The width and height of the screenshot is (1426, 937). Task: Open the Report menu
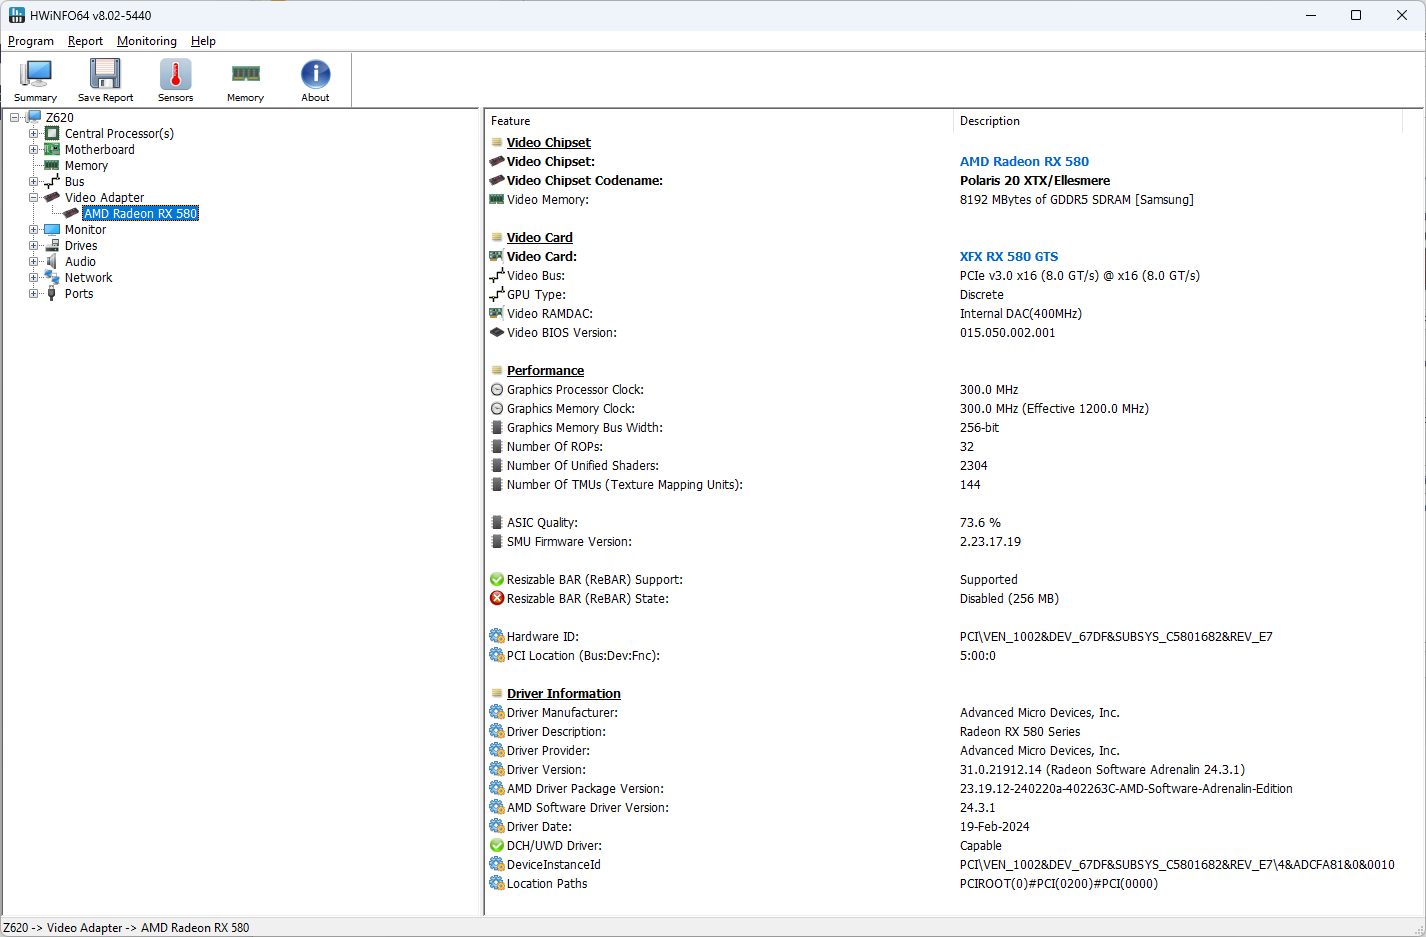tap(85, 41)
